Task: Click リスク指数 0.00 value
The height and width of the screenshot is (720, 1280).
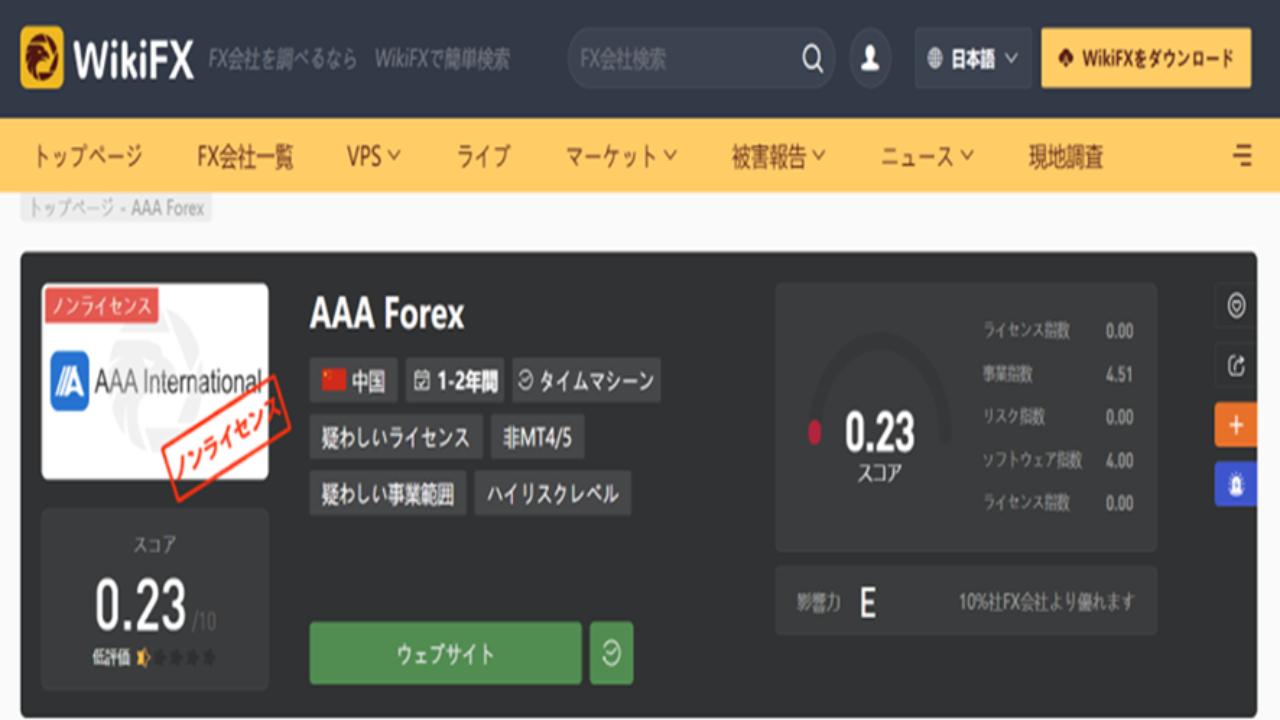Action: [1119, 417]
